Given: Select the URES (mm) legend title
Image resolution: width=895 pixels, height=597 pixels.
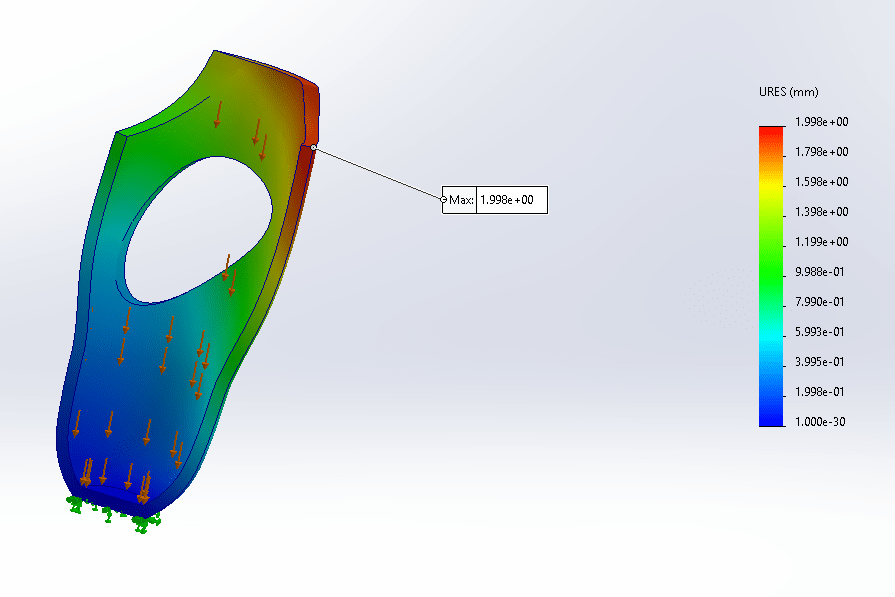Looking at the screenshot, I should click(x=788, y=92).
